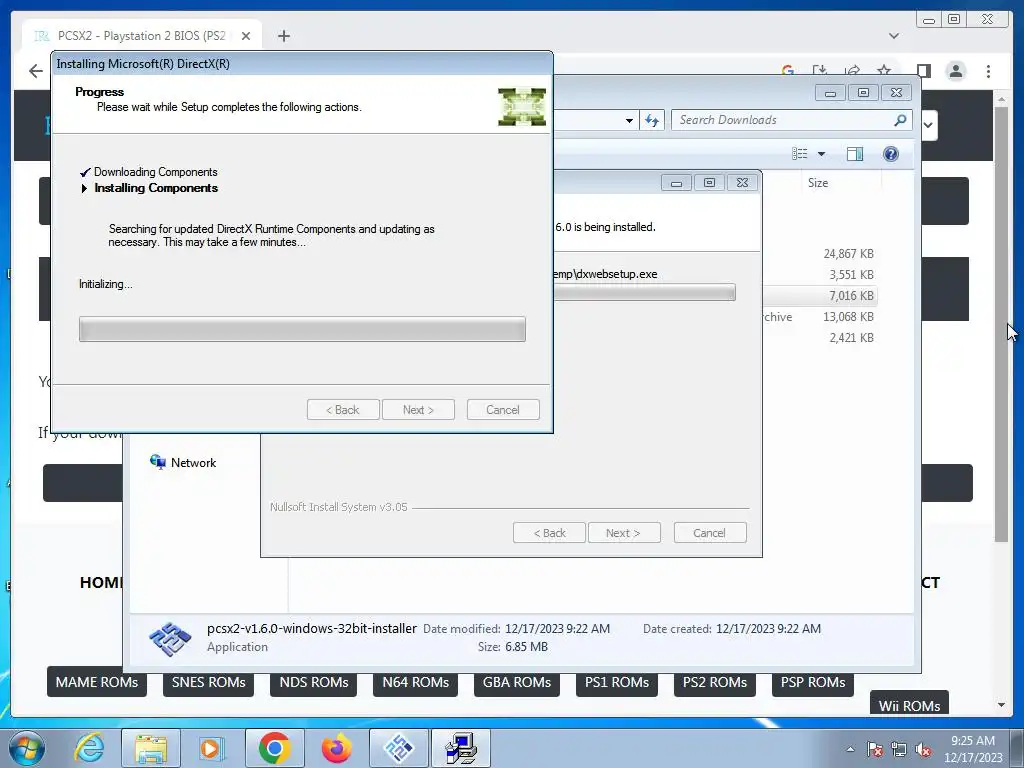Open Windows Media Player from the taskbar
This screenshot has height=768, width=1024.
click(x=212, y=748)
